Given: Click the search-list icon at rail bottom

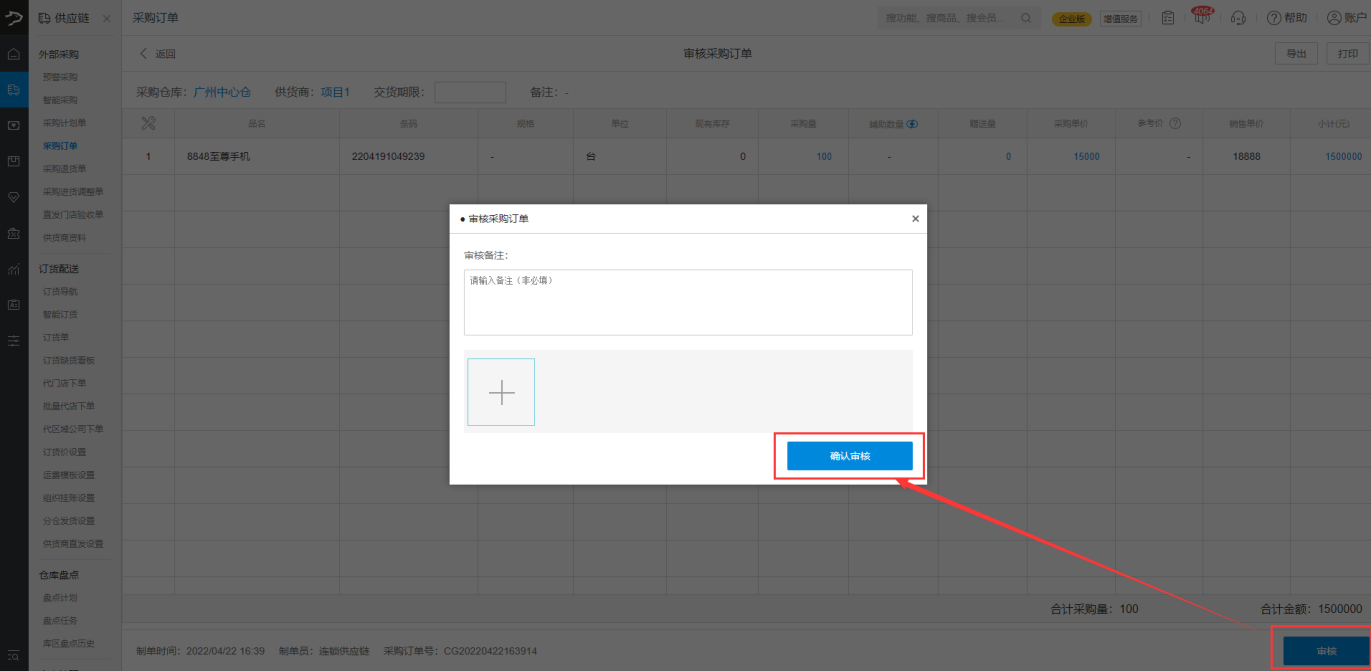Looking at the screenshot, I should pyautogui.click(x=13, y=655).
